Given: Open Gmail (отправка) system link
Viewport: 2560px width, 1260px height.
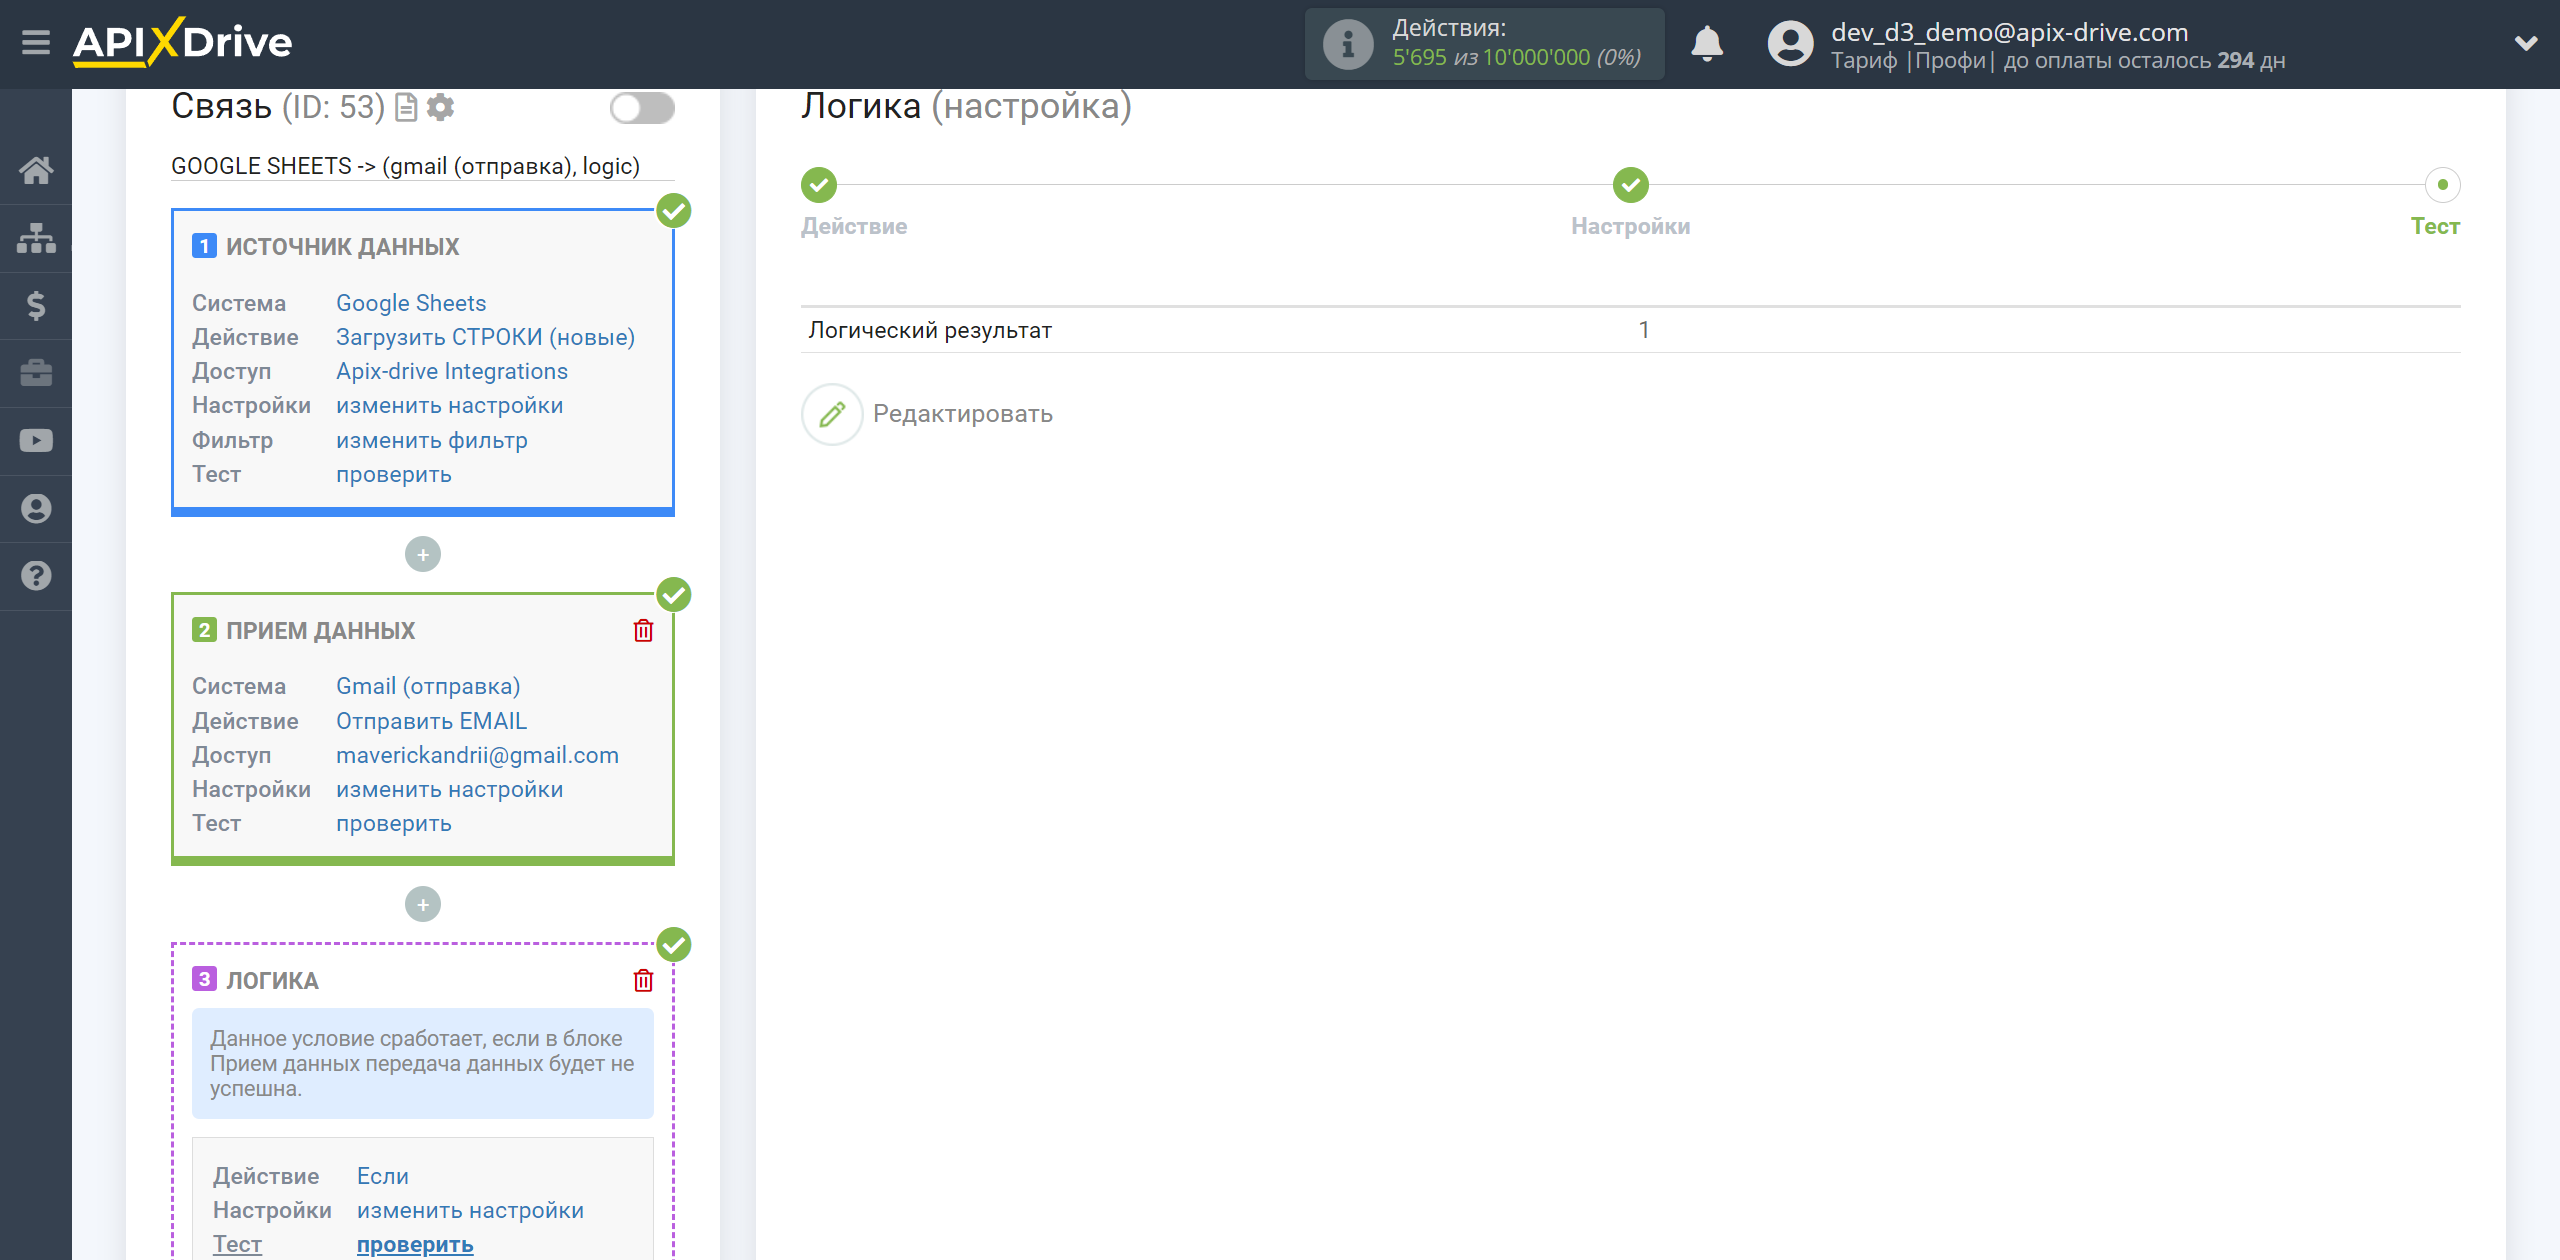Looking at the screenshot, I should (x=428, y=686).
